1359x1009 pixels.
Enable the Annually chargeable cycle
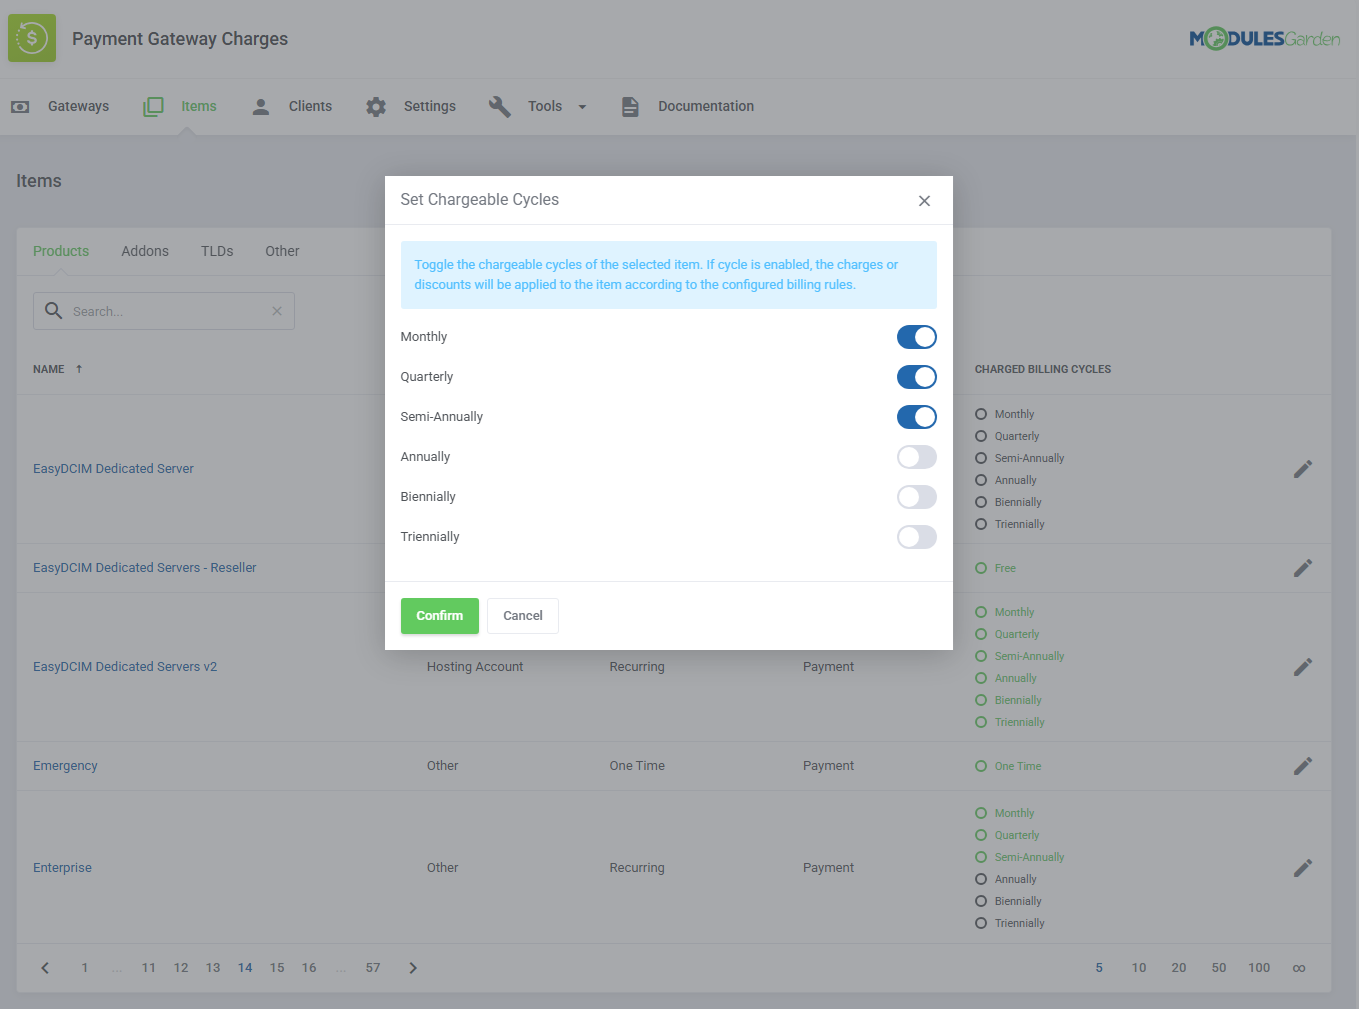pyautogui.click(x=916, y=457)
